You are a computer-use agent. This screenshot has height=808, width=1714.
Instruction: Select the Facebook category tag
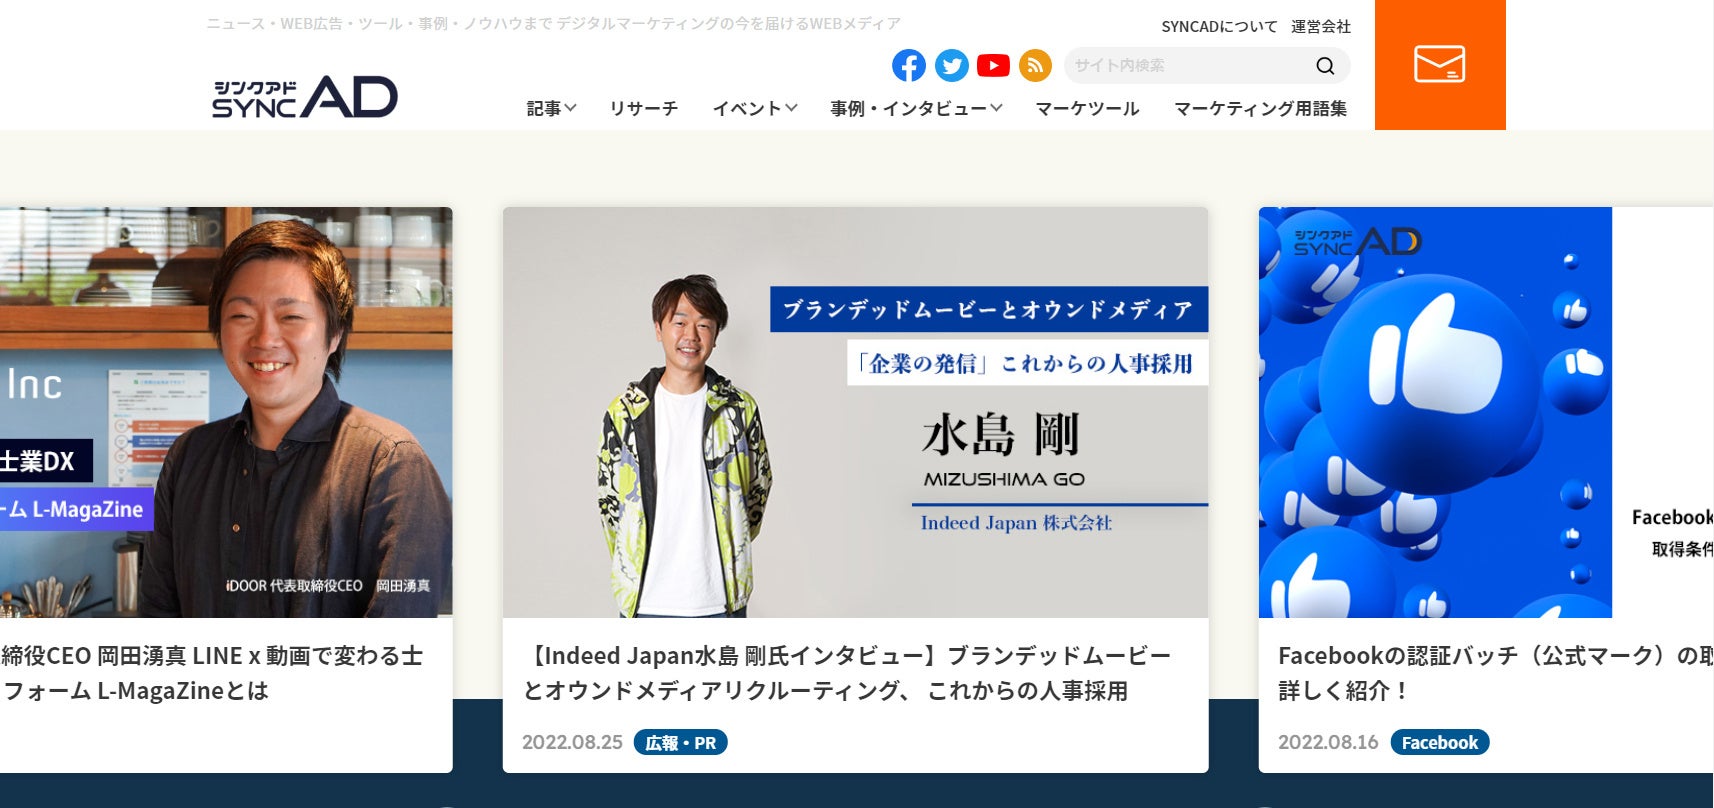1439,742
